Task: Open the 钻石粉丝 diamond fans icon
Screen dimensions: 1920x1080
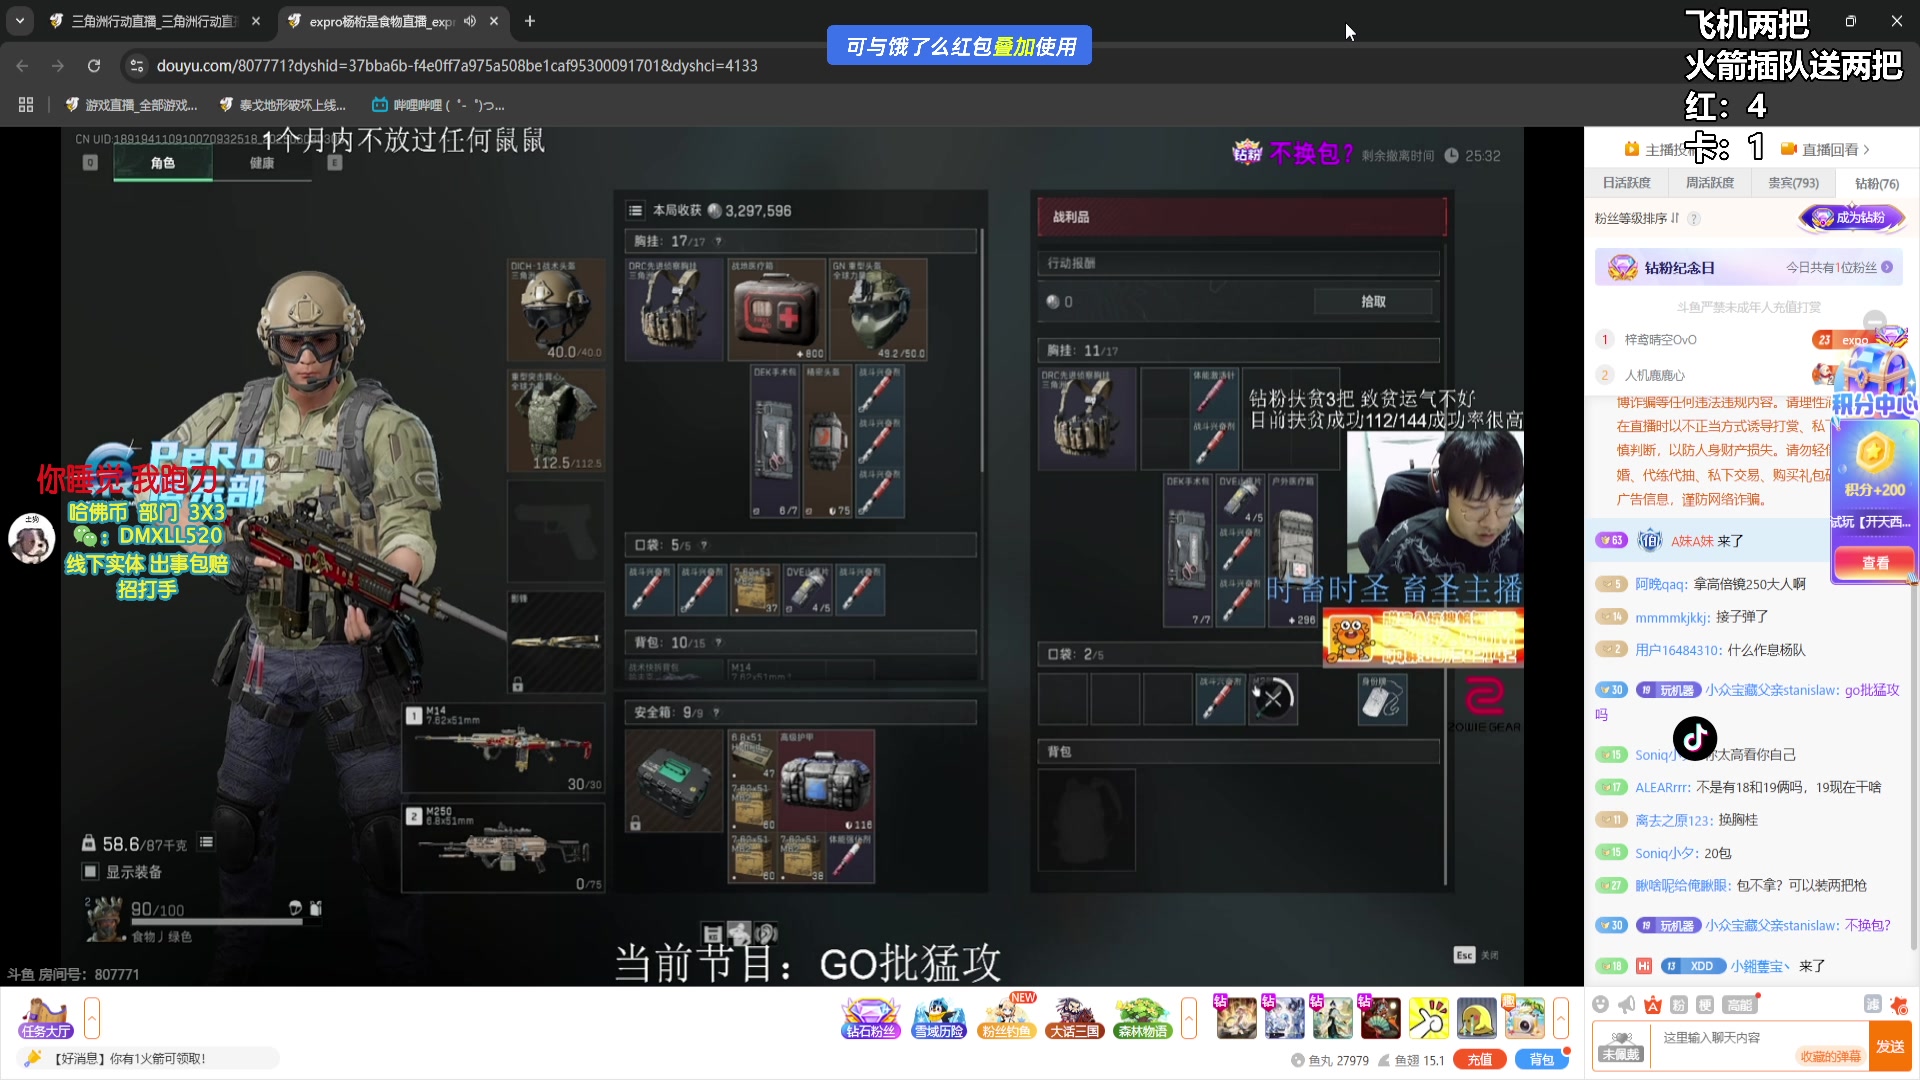Action: coord(870,1019)
